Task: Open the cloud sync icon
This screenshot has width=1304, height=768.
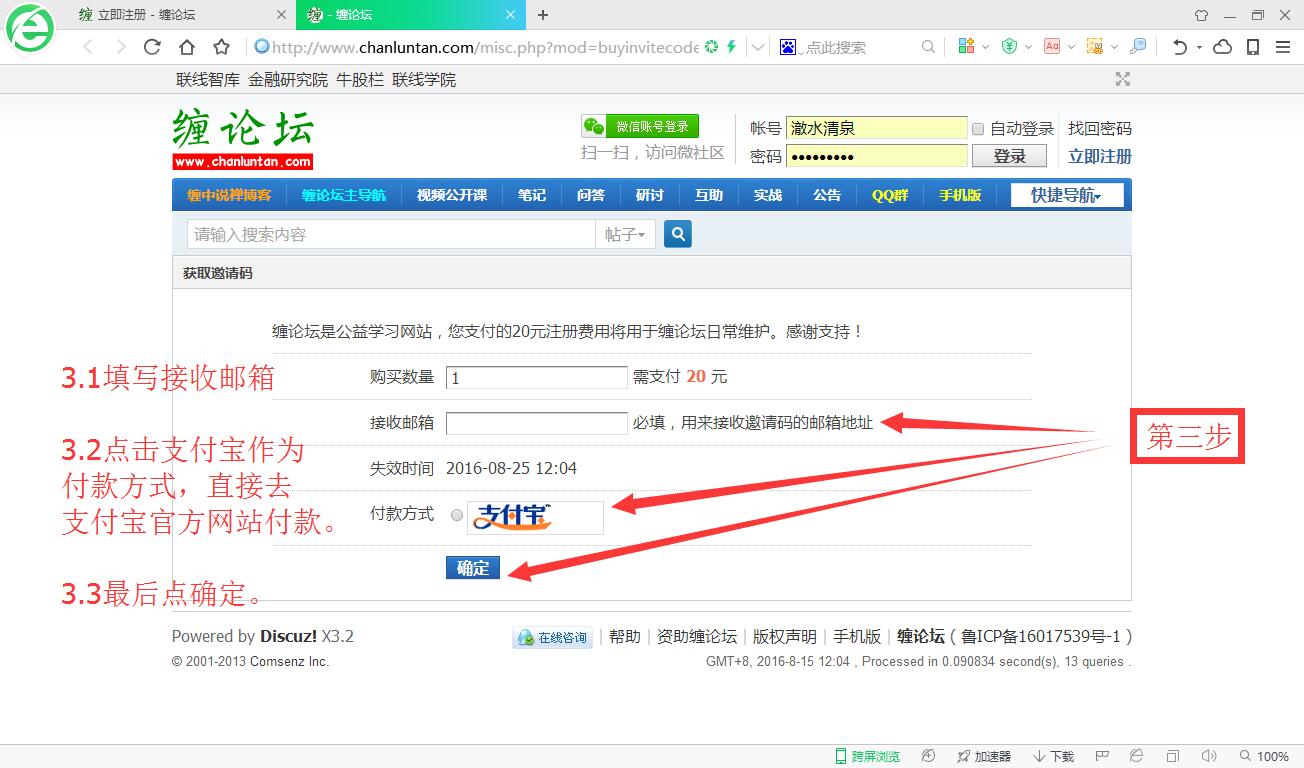Action: coord(1222,47)
